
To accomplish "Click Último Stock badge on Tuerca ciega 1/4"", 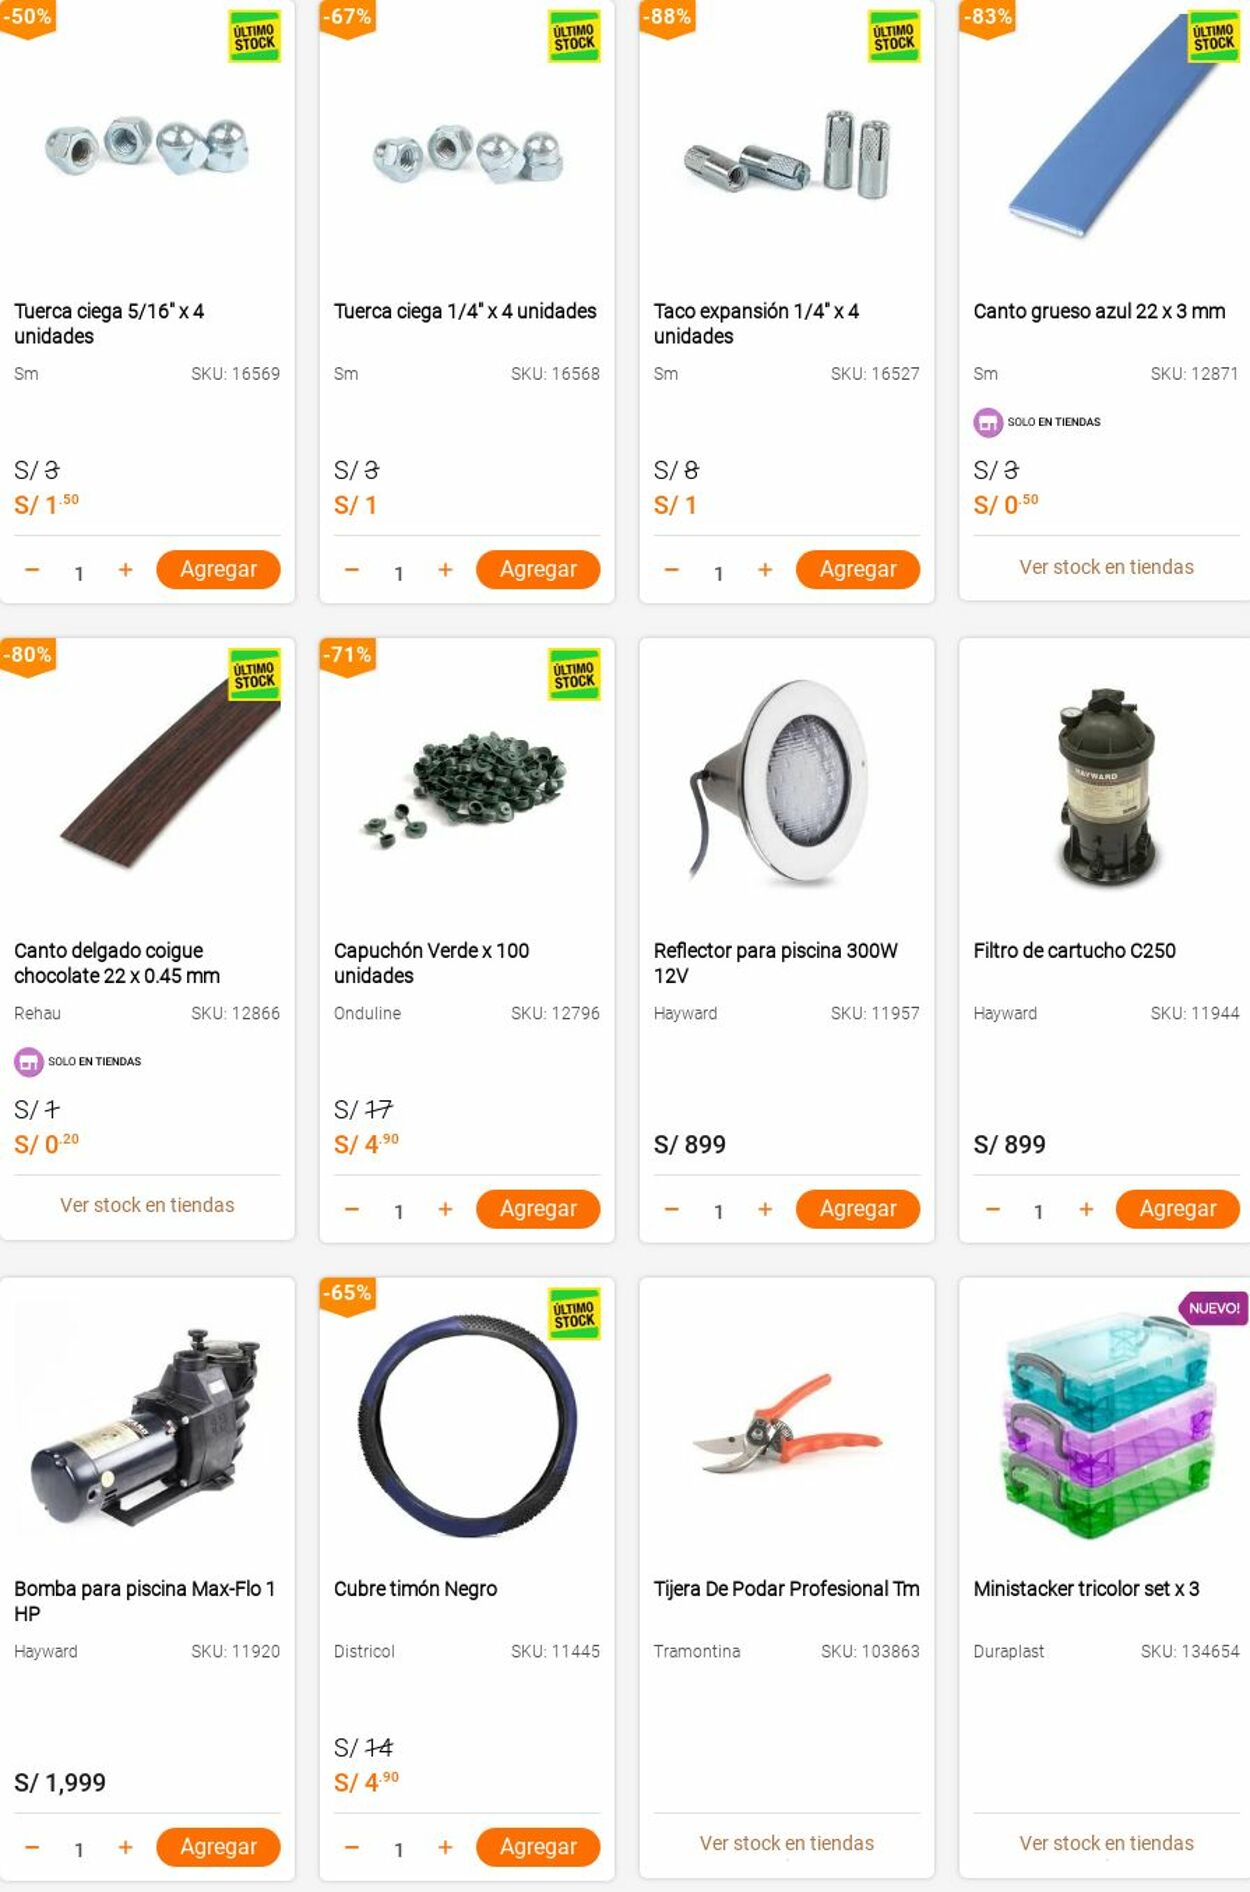I will 575,37.
